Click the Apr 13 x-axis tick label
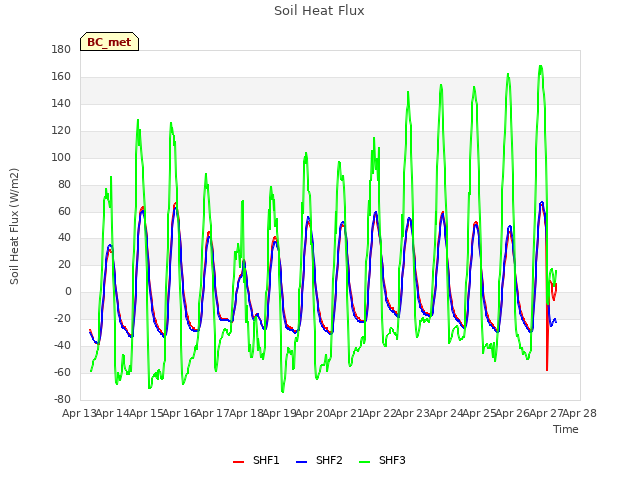 pos(79,413)
